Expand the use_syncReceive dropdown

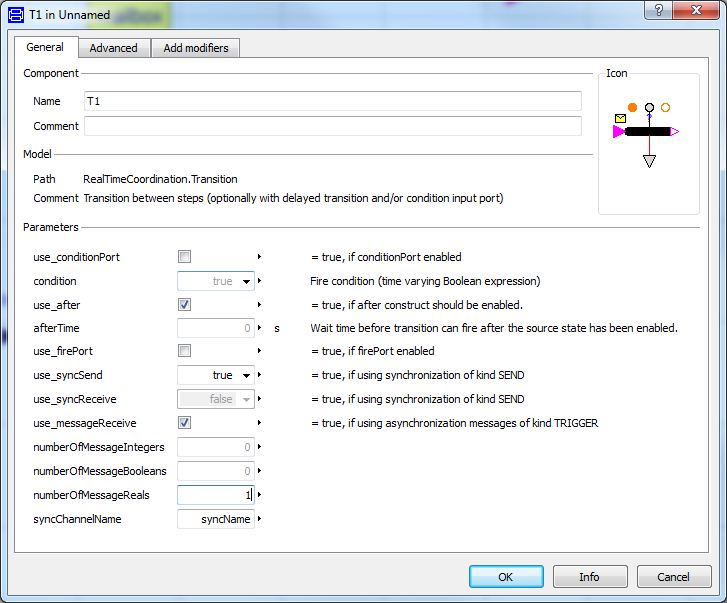246,400
